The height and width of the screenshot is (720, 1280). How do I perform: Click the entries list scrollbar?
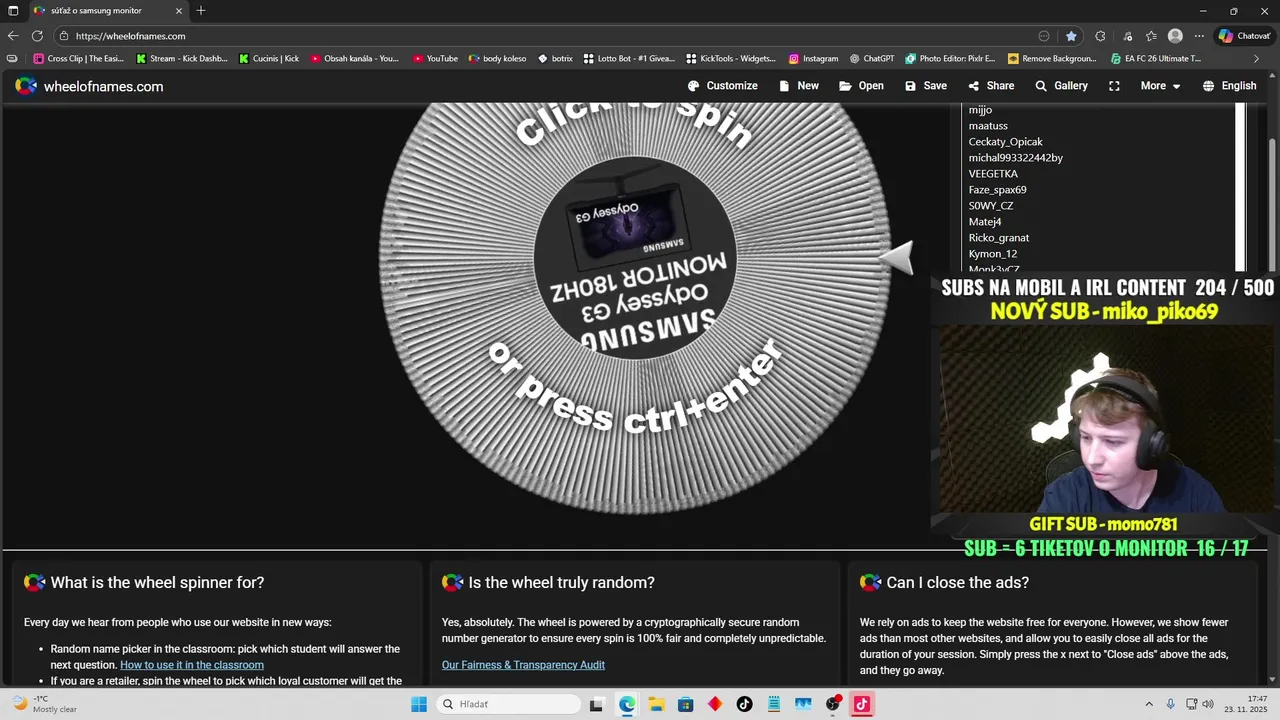pyautogui.click(x=1241, y=185)
